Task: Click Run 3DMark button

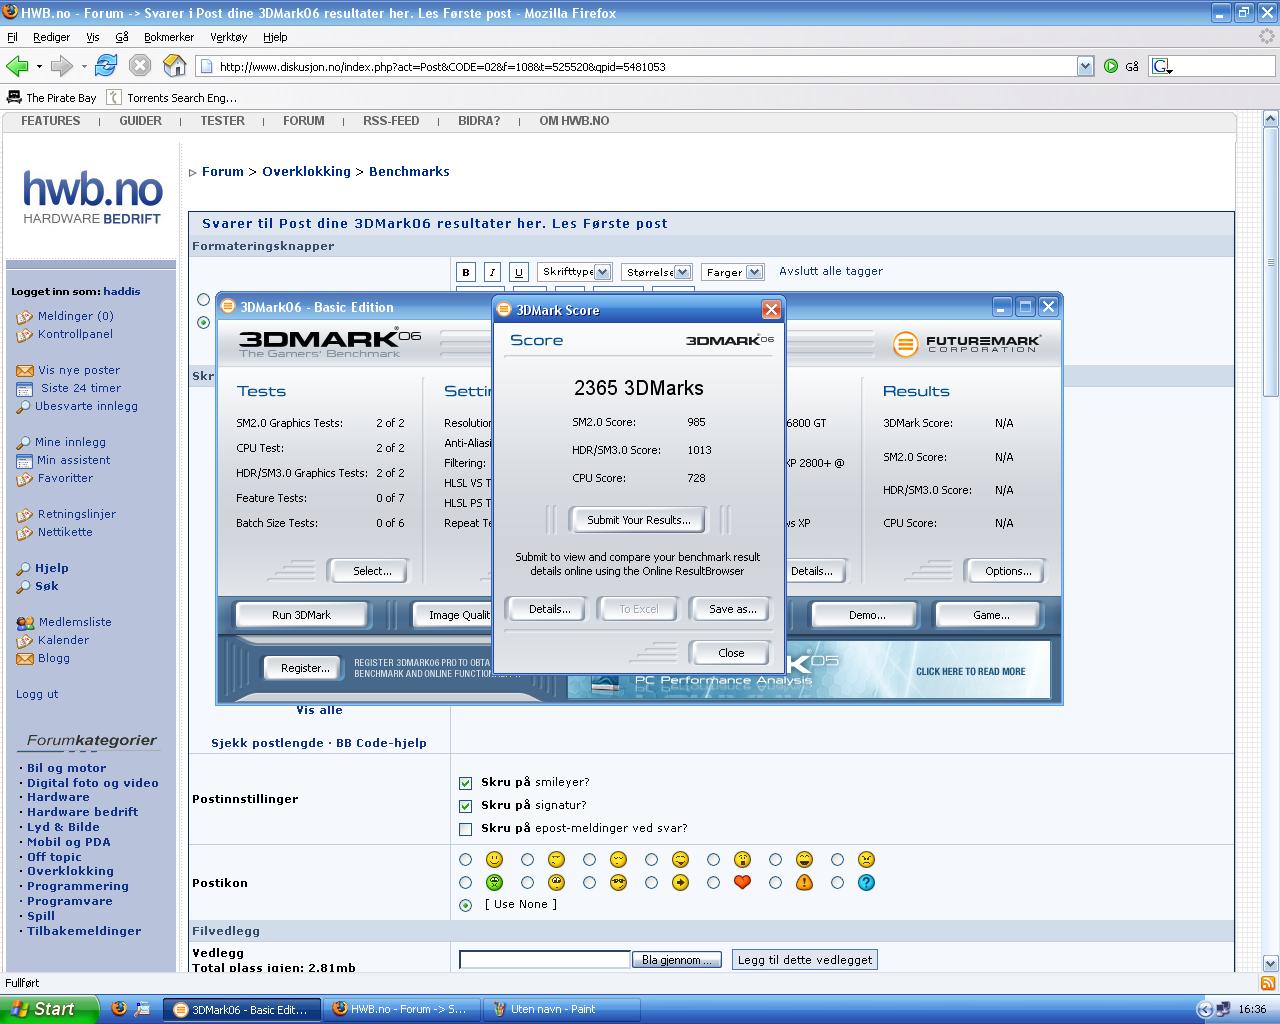Action: 301,615
